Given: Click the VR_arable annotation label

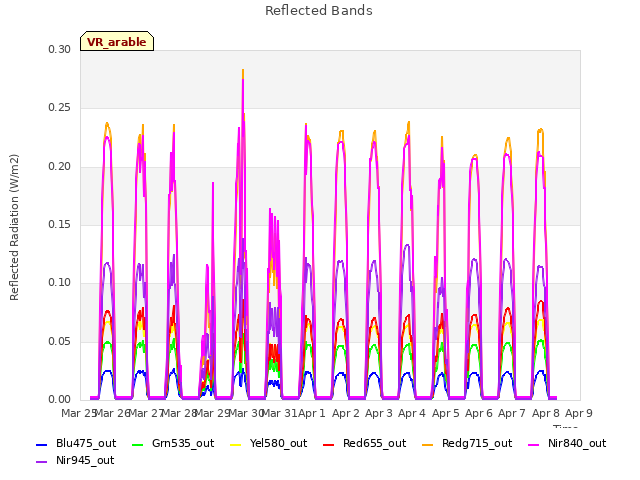Looking at the screenshot, I should coord(117,41).
